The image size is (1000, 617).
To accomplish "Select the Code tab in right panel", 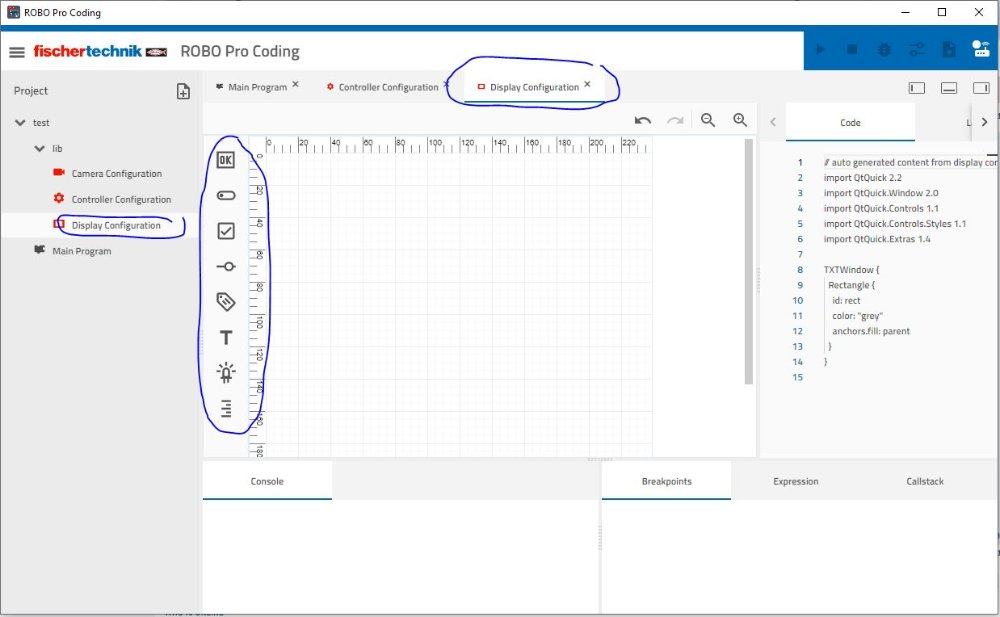I will 850,123.
